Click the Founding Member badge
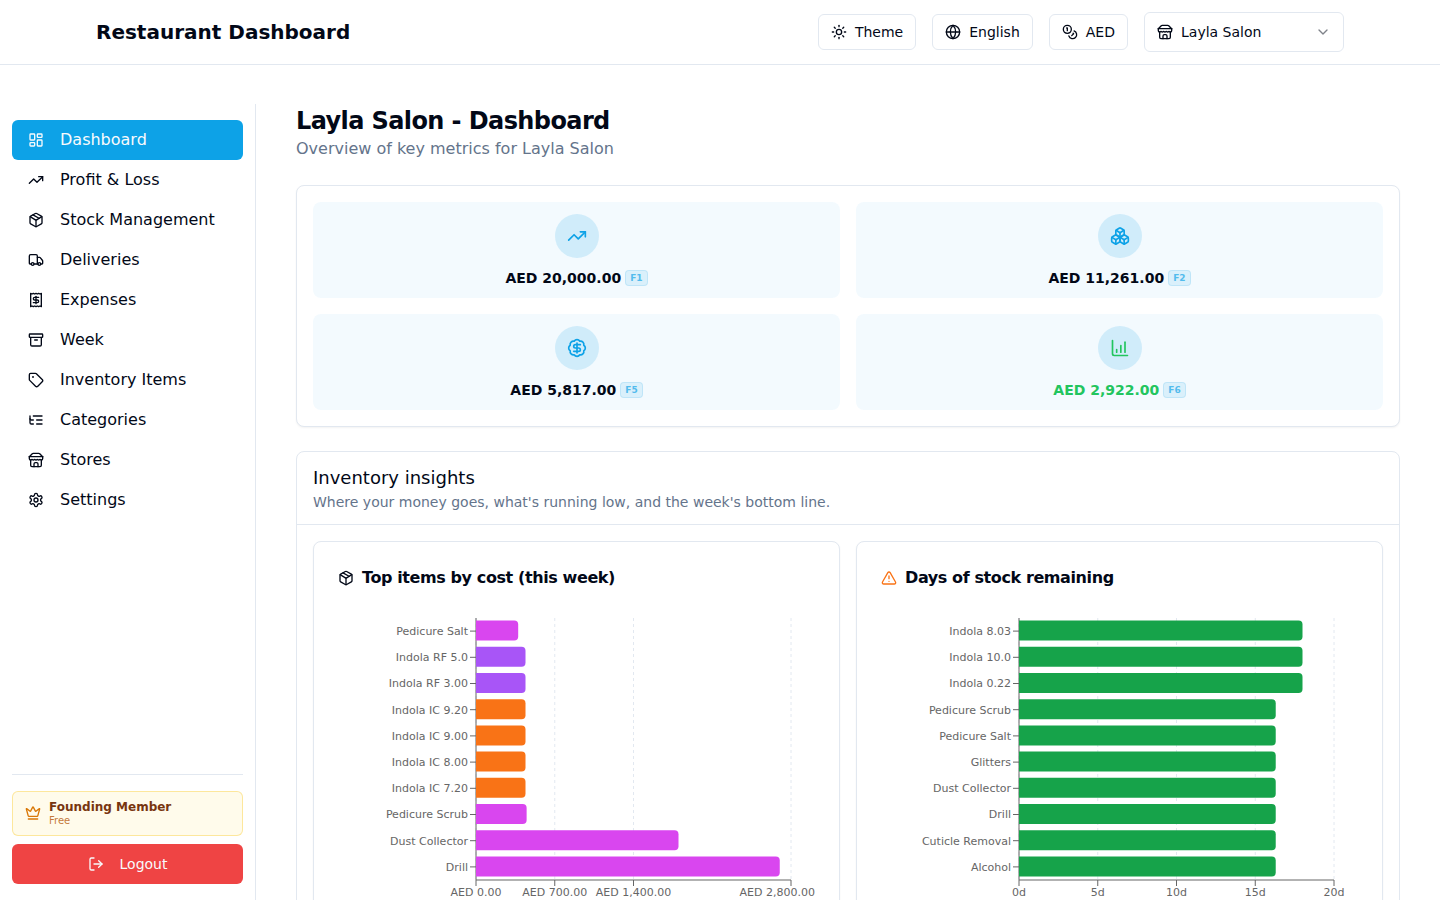1440x900 pixels. 127,813
